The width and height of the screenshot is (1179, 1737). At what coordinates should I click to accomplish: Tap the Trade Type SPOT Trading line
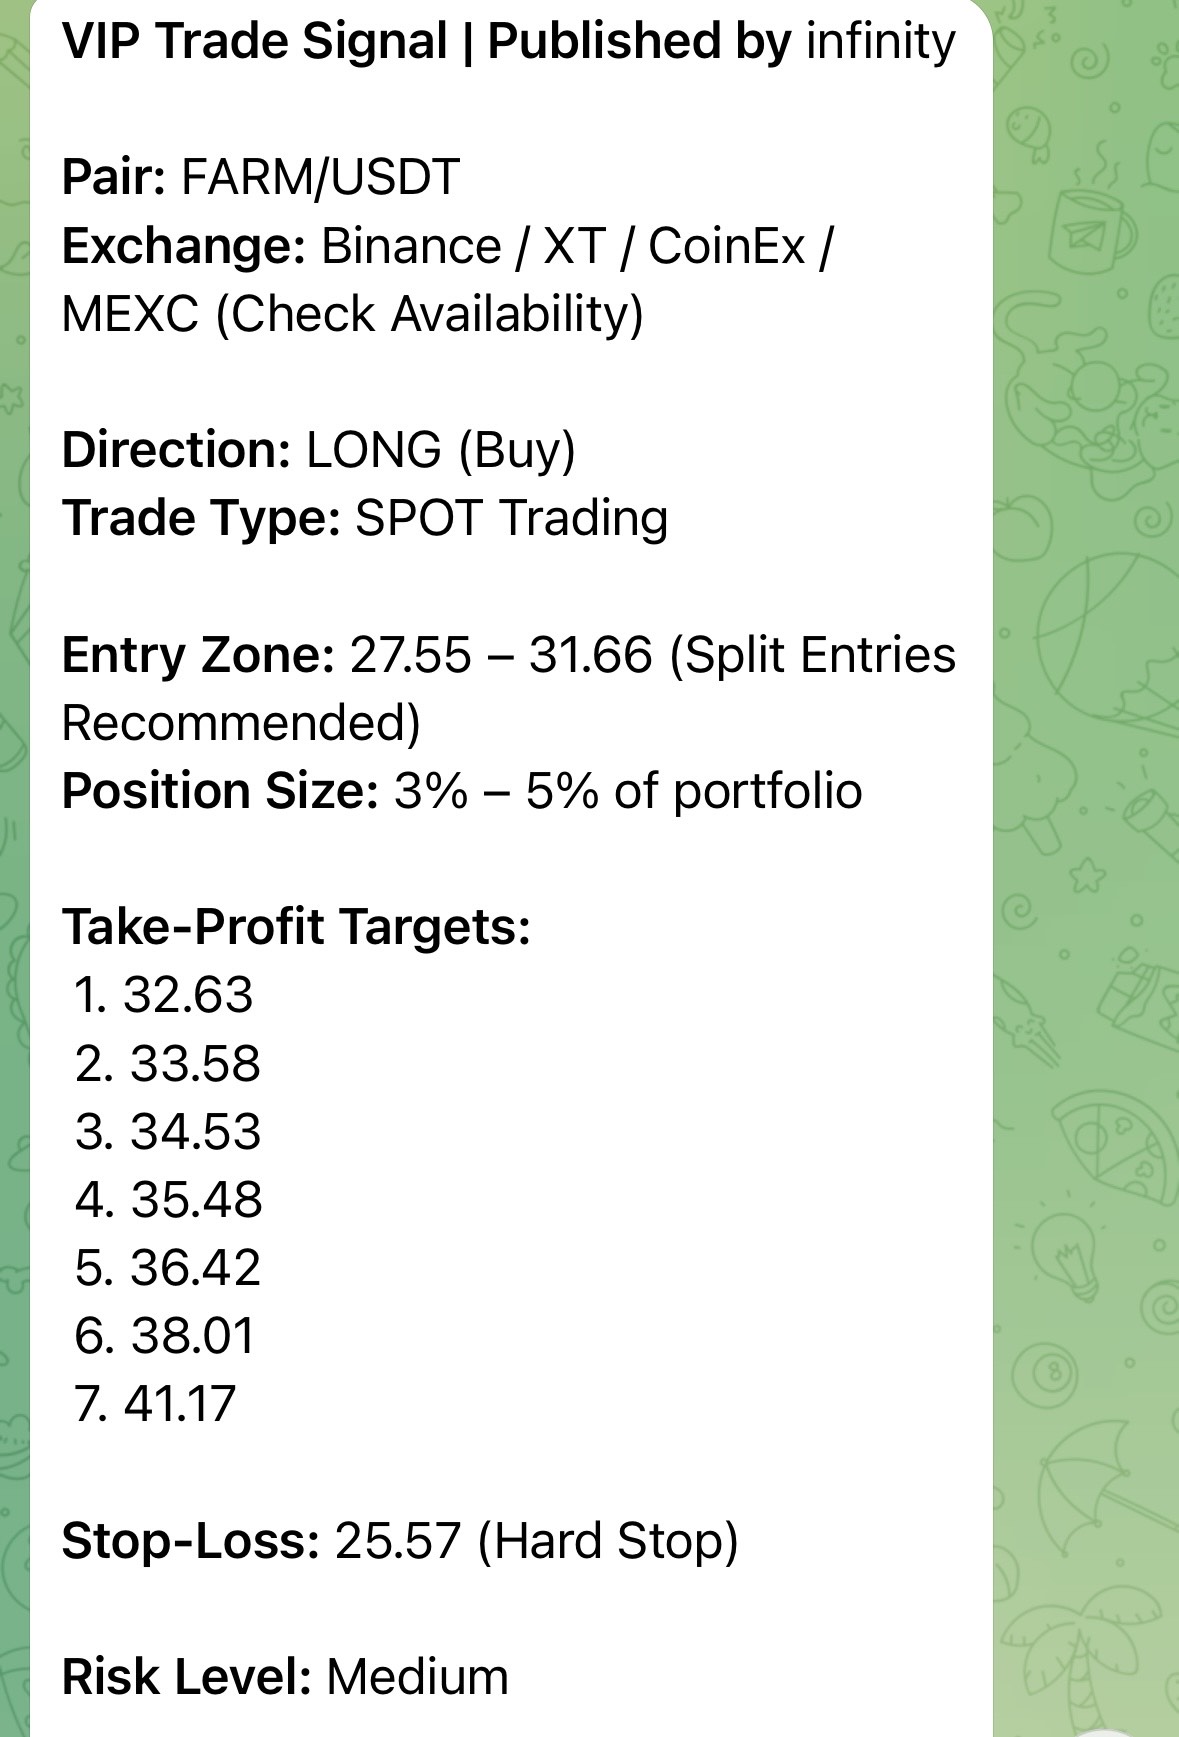coord(365,518)
